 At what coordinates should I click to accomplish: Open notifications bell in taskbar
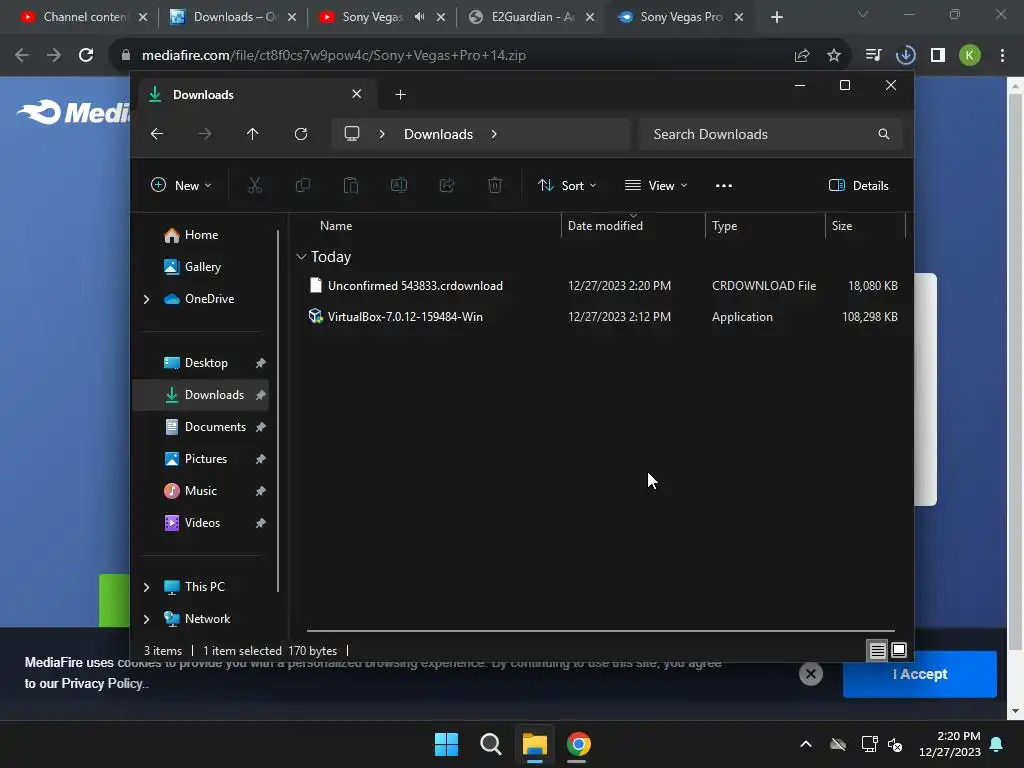pyautogui.click(x=997, y=744)
